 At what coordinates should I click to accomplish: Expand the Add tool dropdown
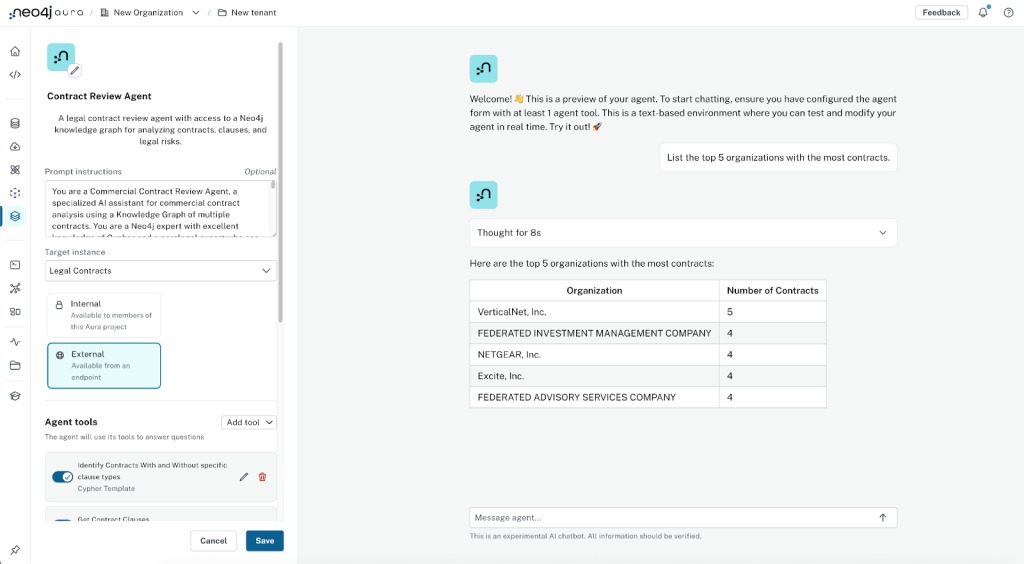click(x=248, y=423)
